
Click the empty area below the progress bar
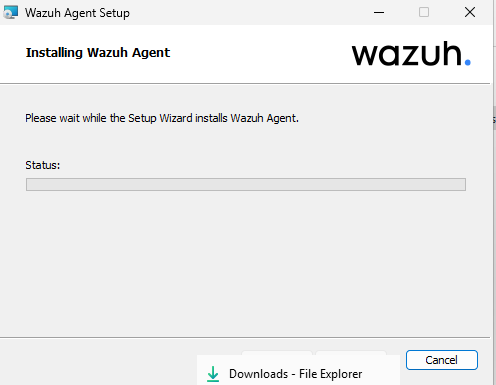tap(246, 263)
